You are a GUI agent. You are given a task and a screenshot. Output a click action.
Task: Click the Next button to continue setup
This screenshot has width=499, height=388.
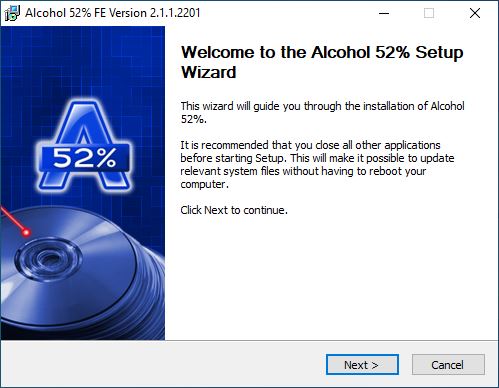362,364
